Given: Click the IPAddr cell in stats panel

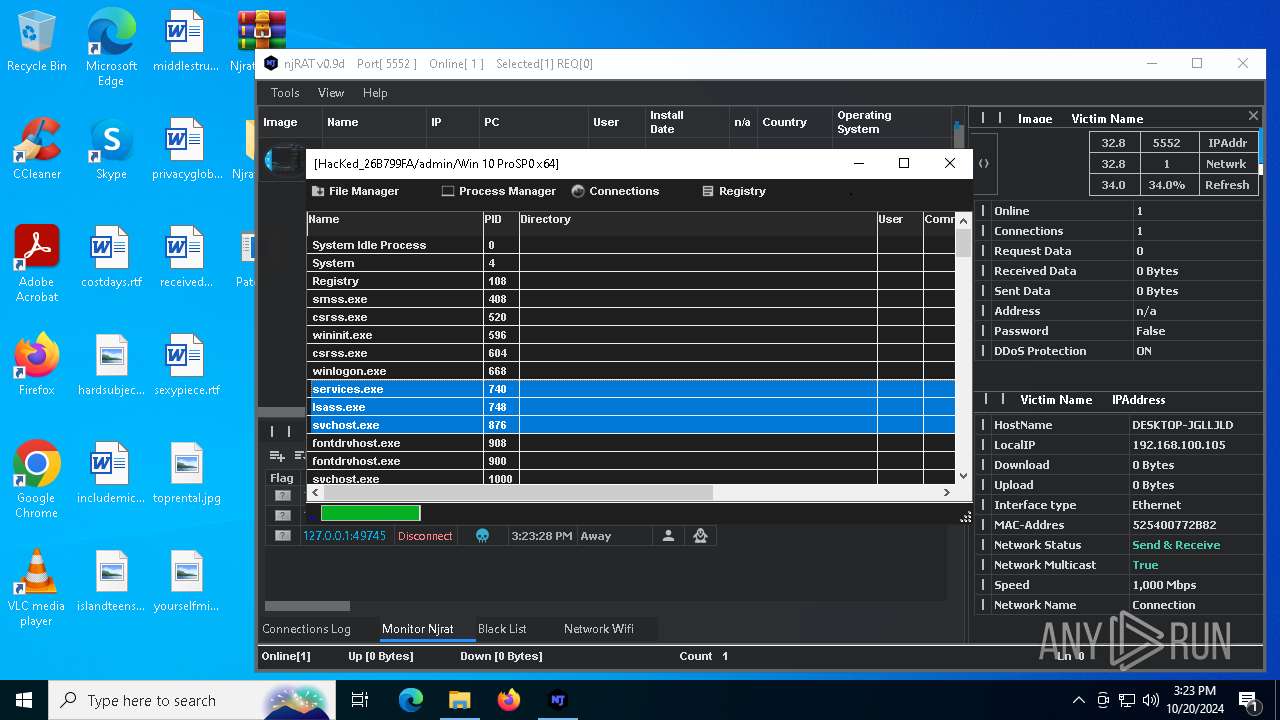Looking at the screenshot, I should coord(1226,143).
